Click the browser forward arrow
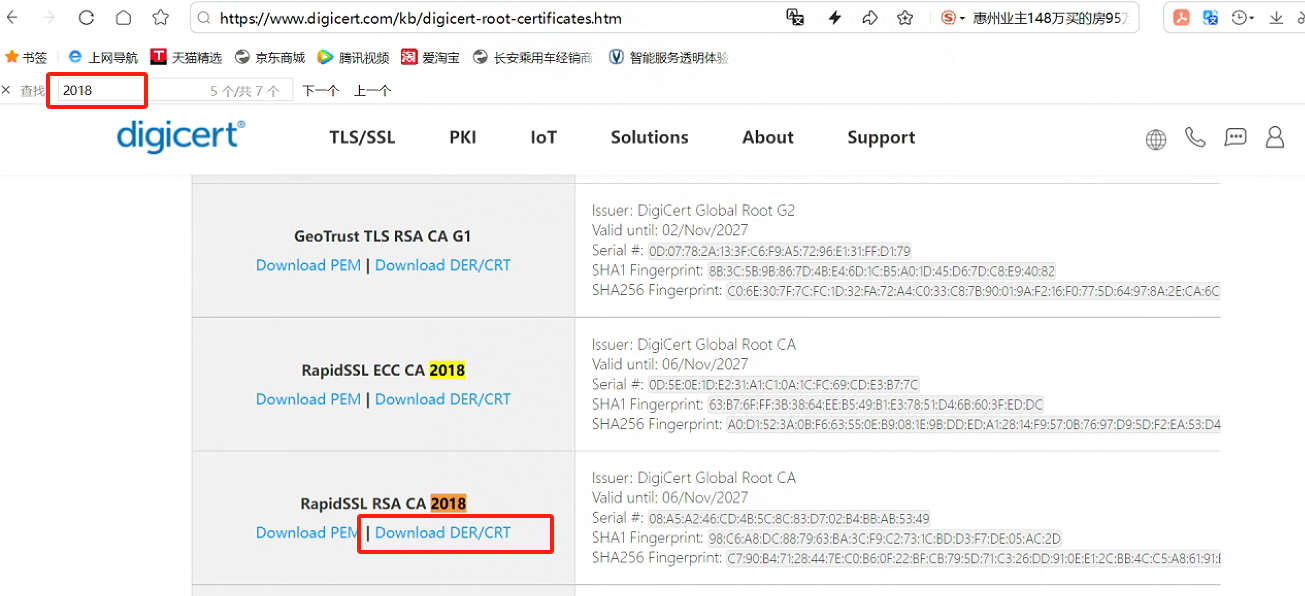This screenshot has width=1305, height=596. click(49, 18)
